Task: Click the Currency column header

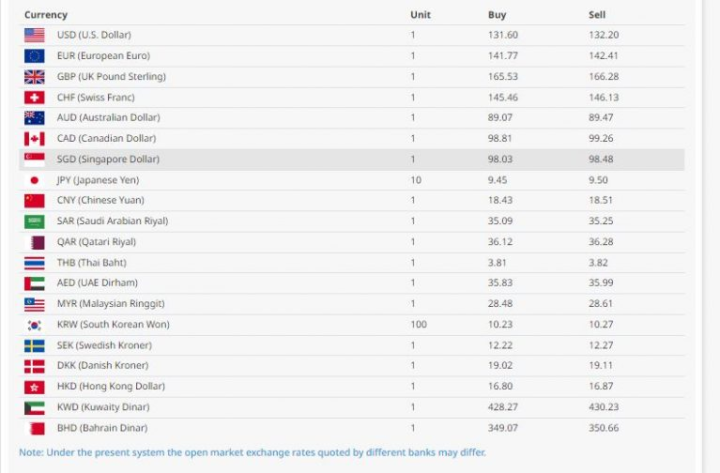Action: click(x=46, y=15)
